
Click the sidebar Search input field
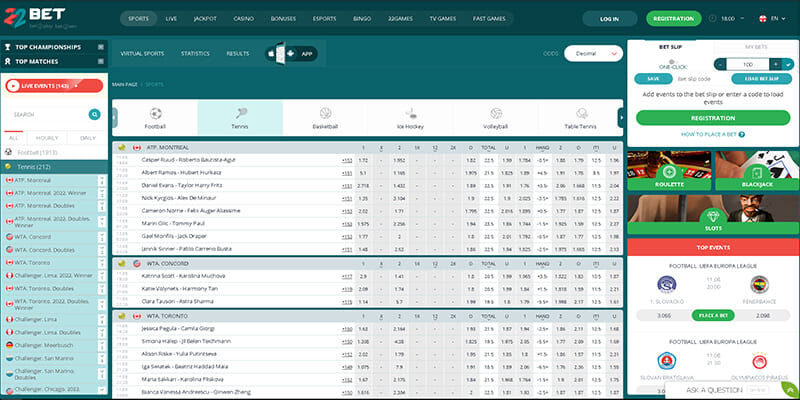[48, 114]
